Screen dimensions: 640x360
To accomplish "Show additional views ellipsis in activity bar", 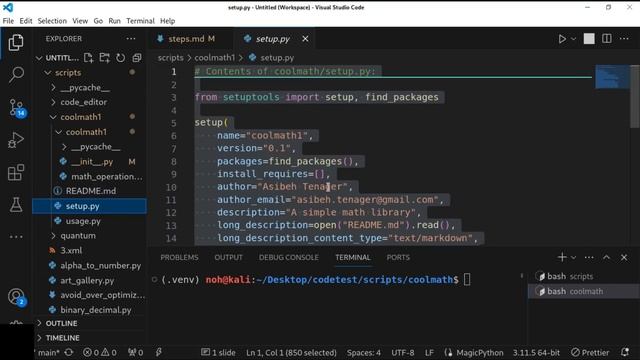I will coord(16,237).
